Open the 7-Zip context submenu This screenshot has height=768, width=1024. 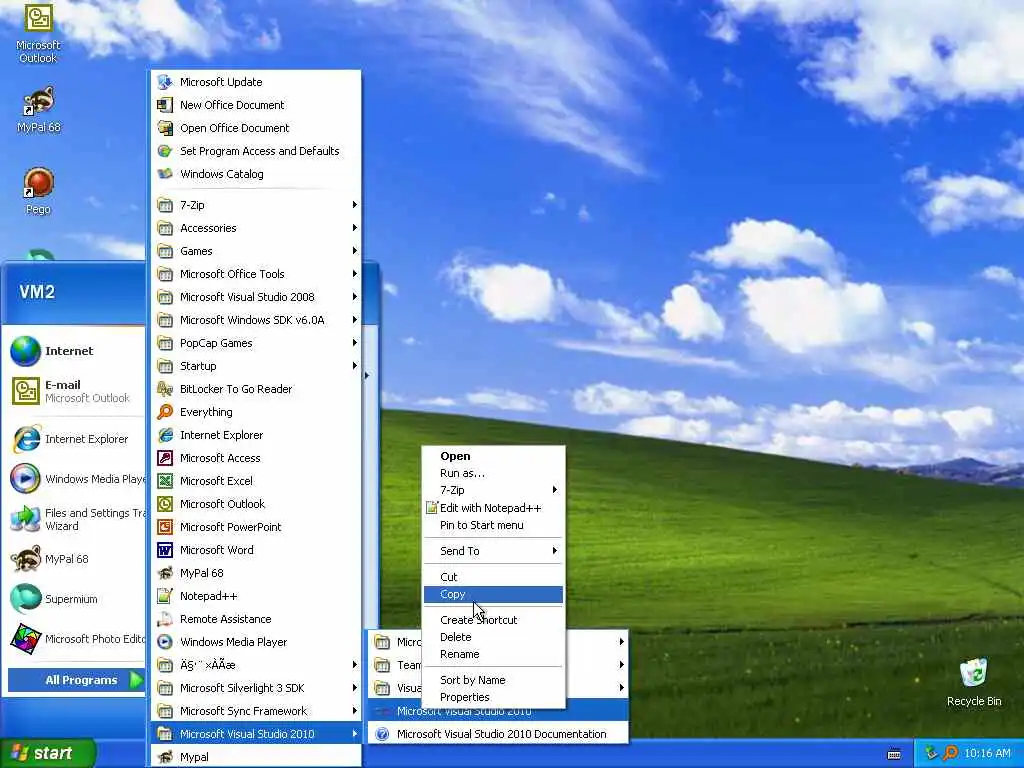point(493,490)
